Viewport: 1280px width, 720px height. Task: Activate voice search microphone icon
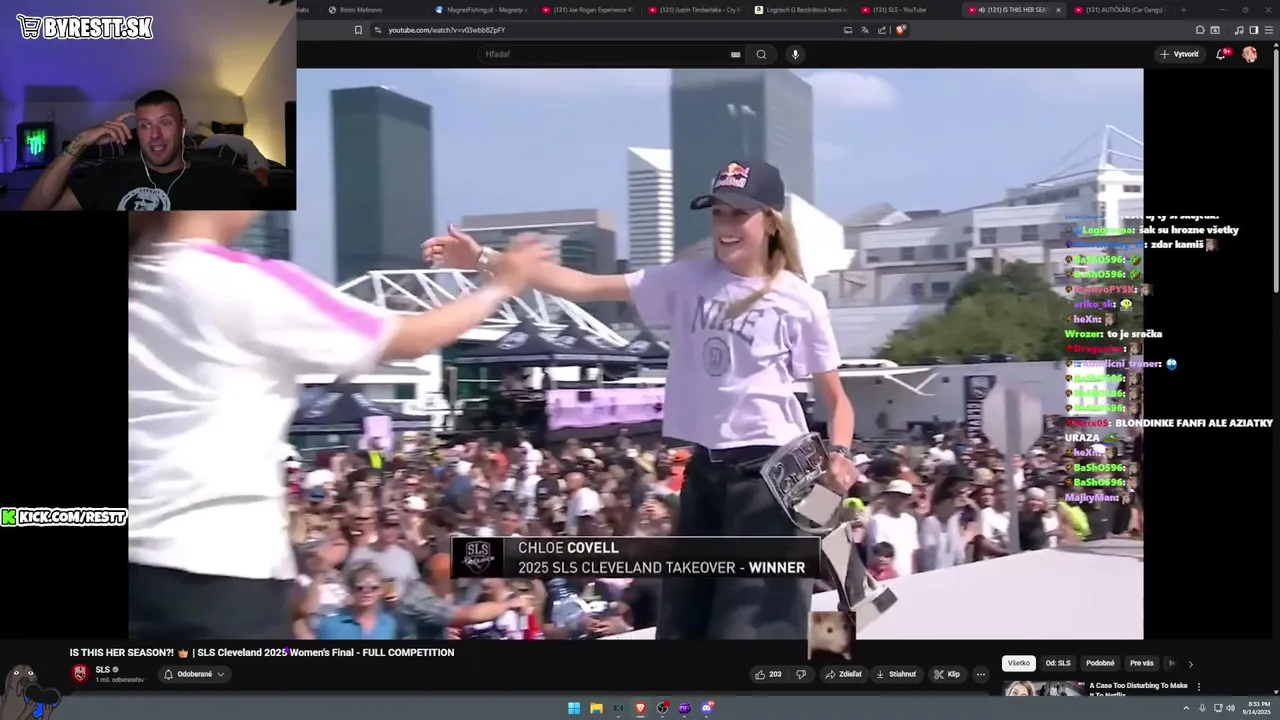coord(795,54)
